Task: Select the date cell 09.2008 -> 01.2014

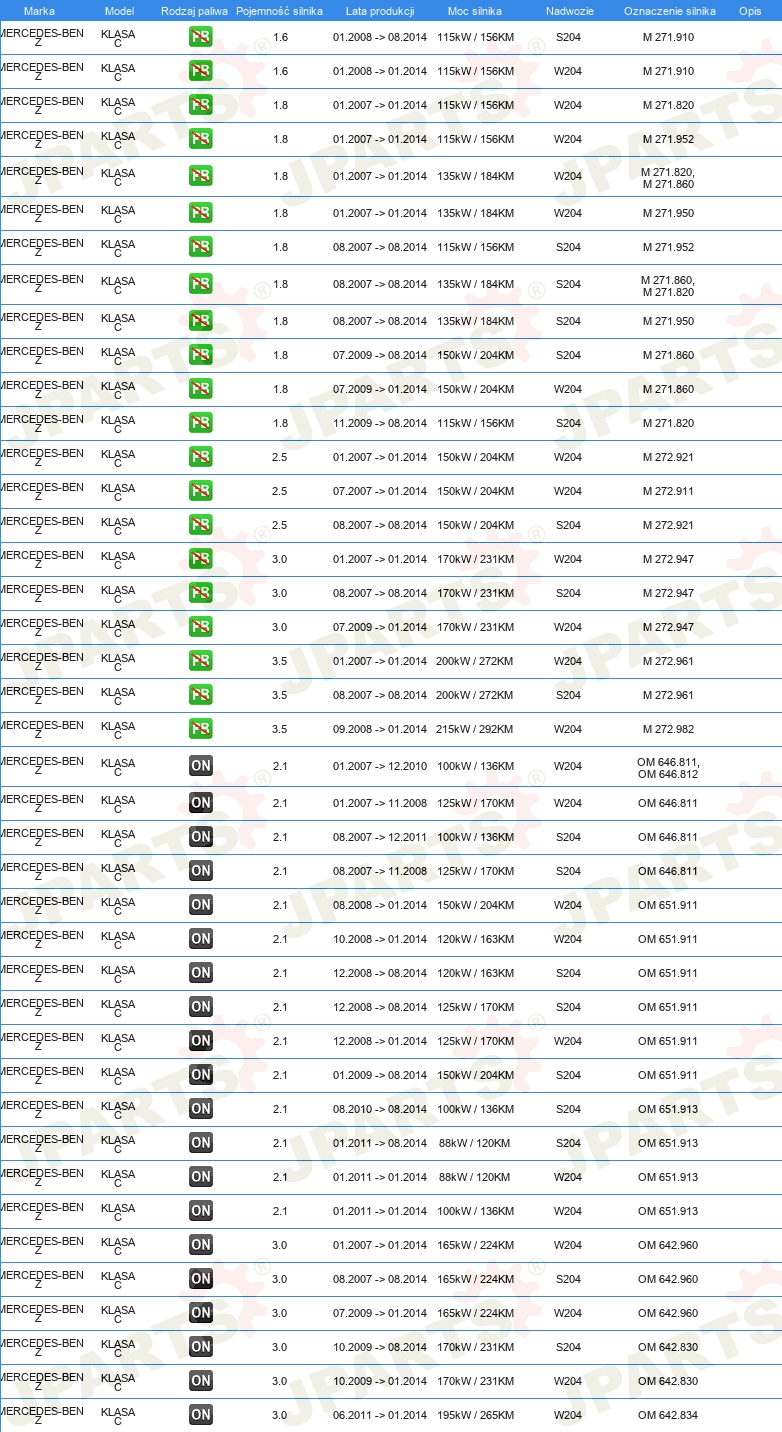Action: point(380,729)
